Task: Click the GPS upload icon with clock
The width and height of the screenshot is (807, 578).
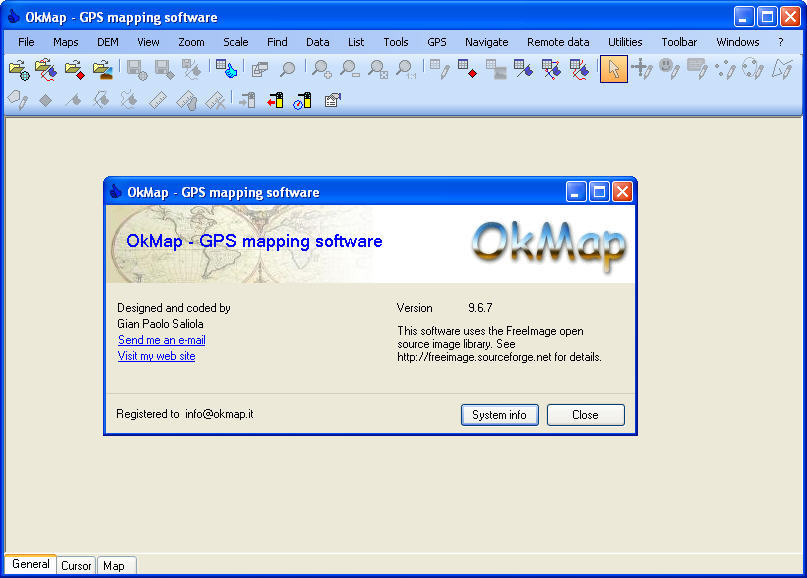Action: (303, 100)
